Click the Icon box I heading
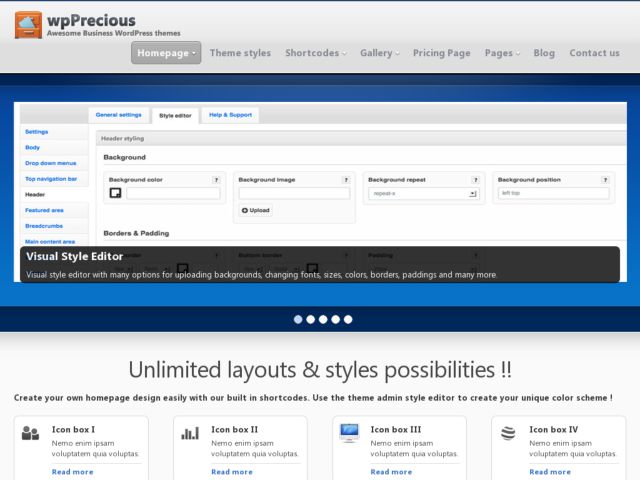Image resolution: width=640 pixels, height=480 pixels. tap(73, 429)
